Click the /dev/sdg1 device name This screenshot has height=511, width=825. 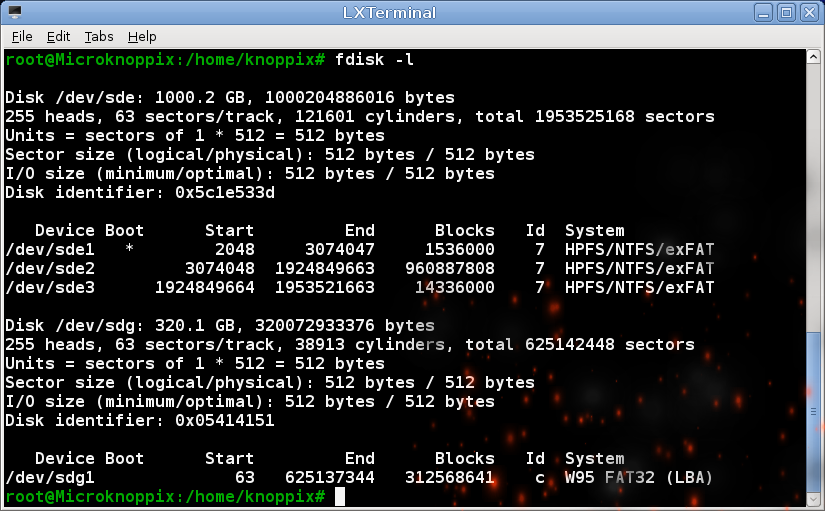pyautogui.click(x=50, y=477)
